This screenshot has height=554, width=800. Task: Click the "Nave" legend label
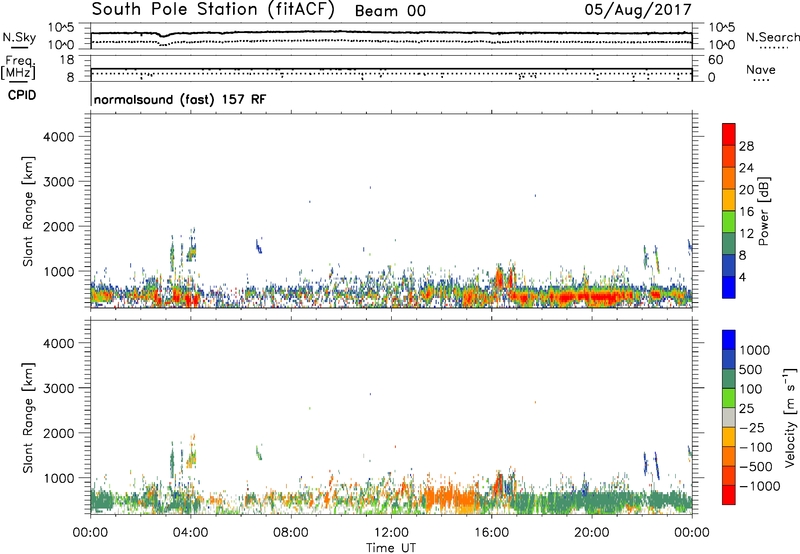point(761,69)
